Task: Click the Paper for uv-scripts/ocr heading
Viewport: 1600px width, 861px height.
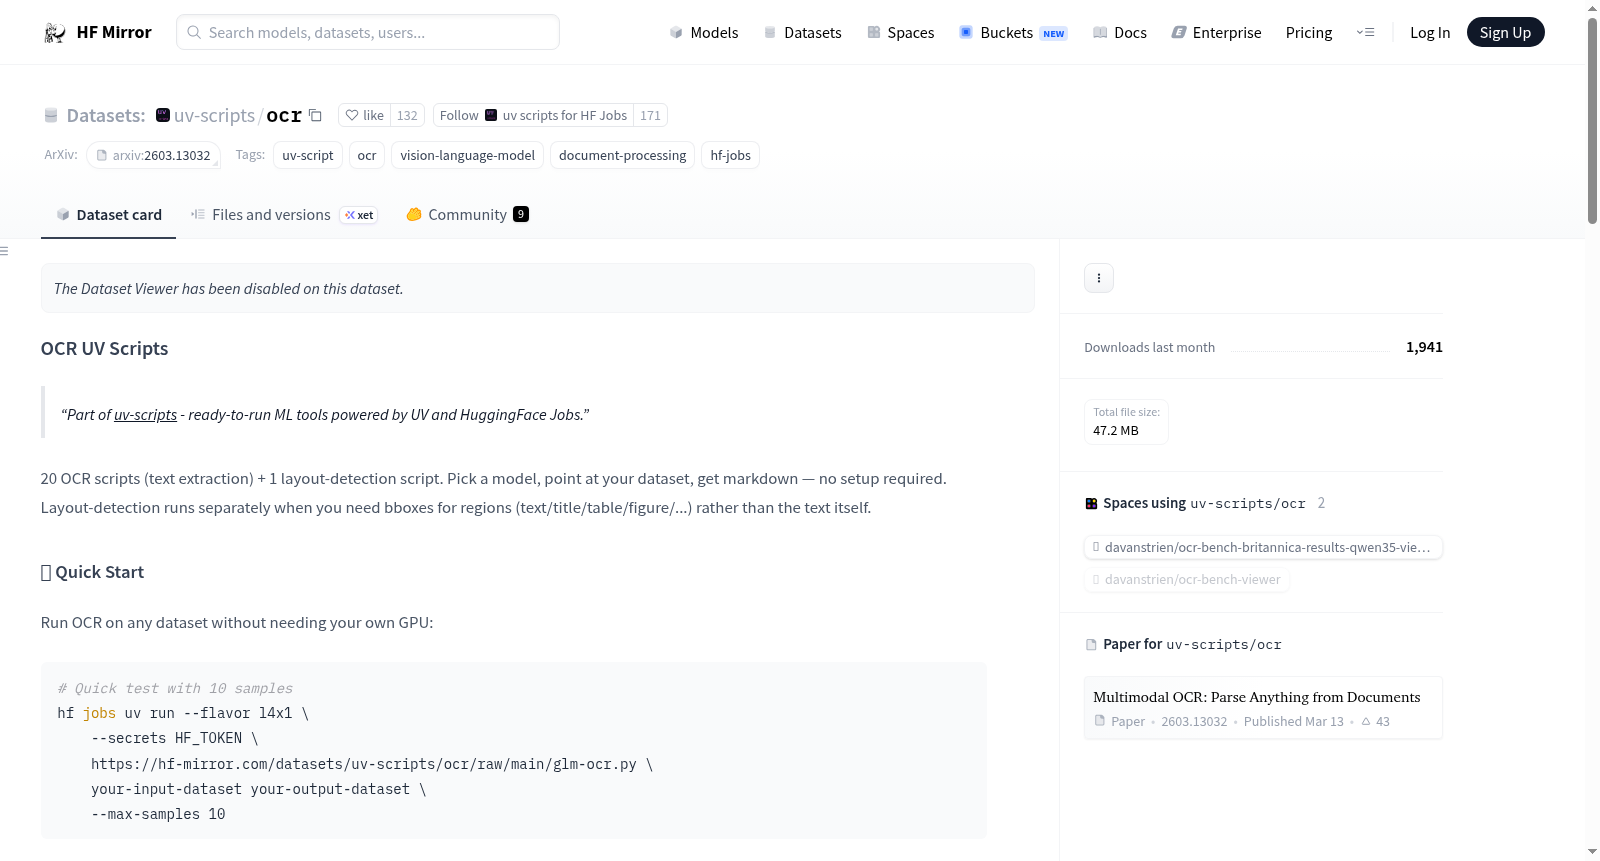Action: click(1183, 644)
